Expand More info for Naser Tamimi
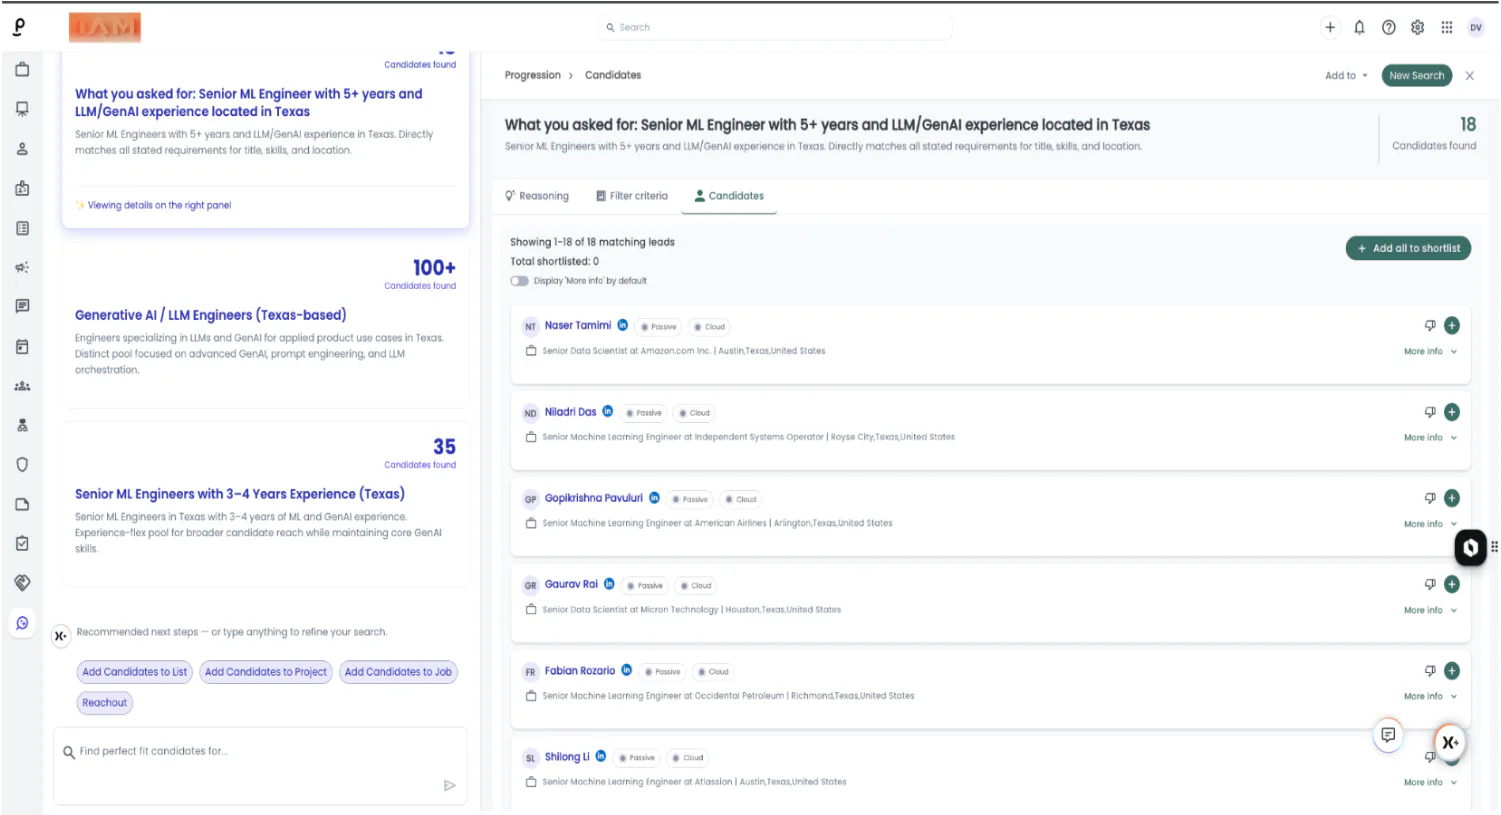Screen dimensions: 1501x815 [1430, 352]
